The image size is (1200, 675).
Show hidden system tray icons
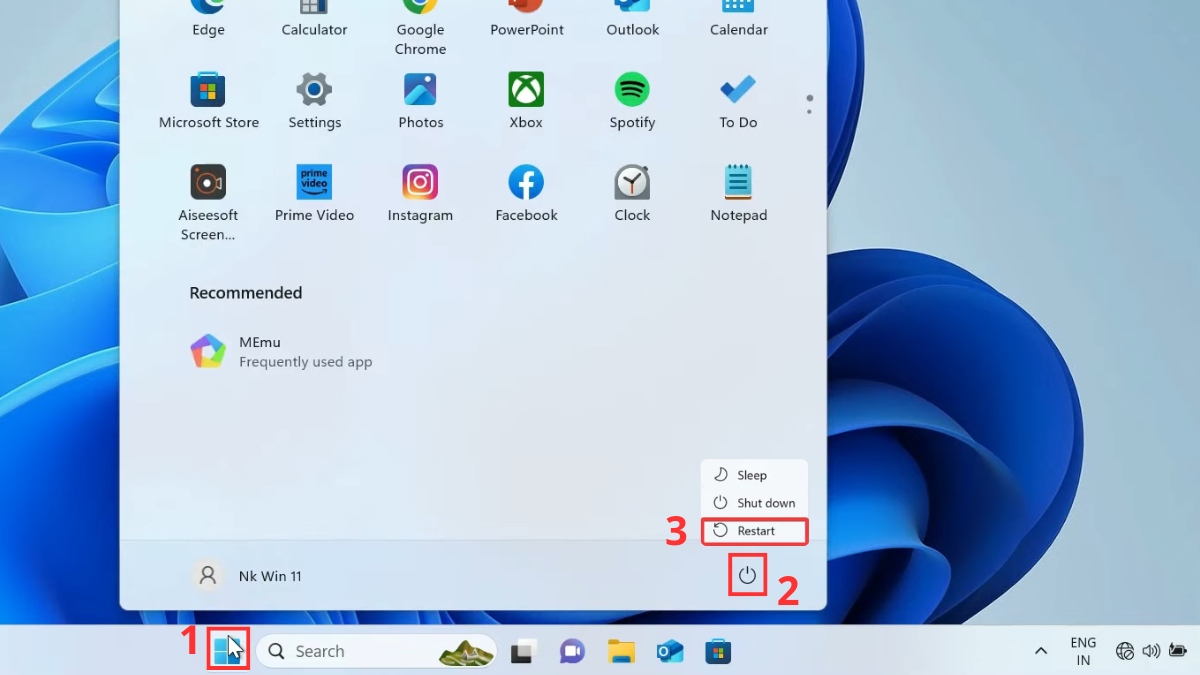pyautogui.click(x=1041, y=651)
